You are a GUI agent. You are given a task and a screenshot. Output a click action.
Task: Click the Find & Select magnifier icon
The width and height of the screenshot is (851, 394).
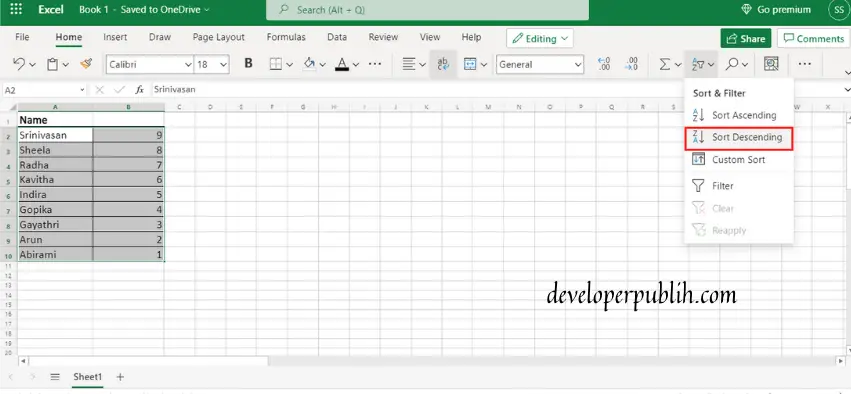pyautogui.click(x=732, y=64)
